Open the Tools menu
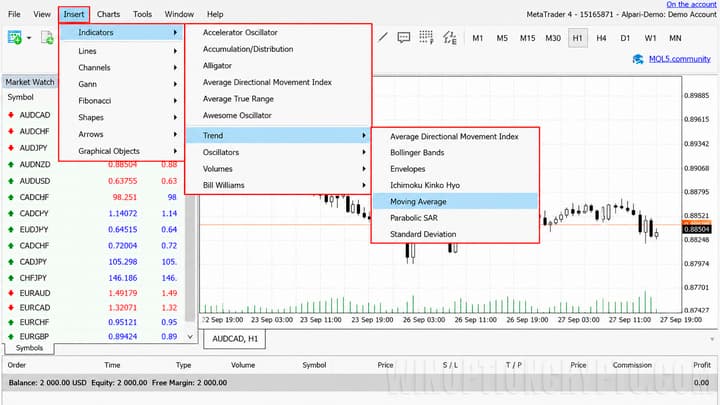 (x=142, y=14)
